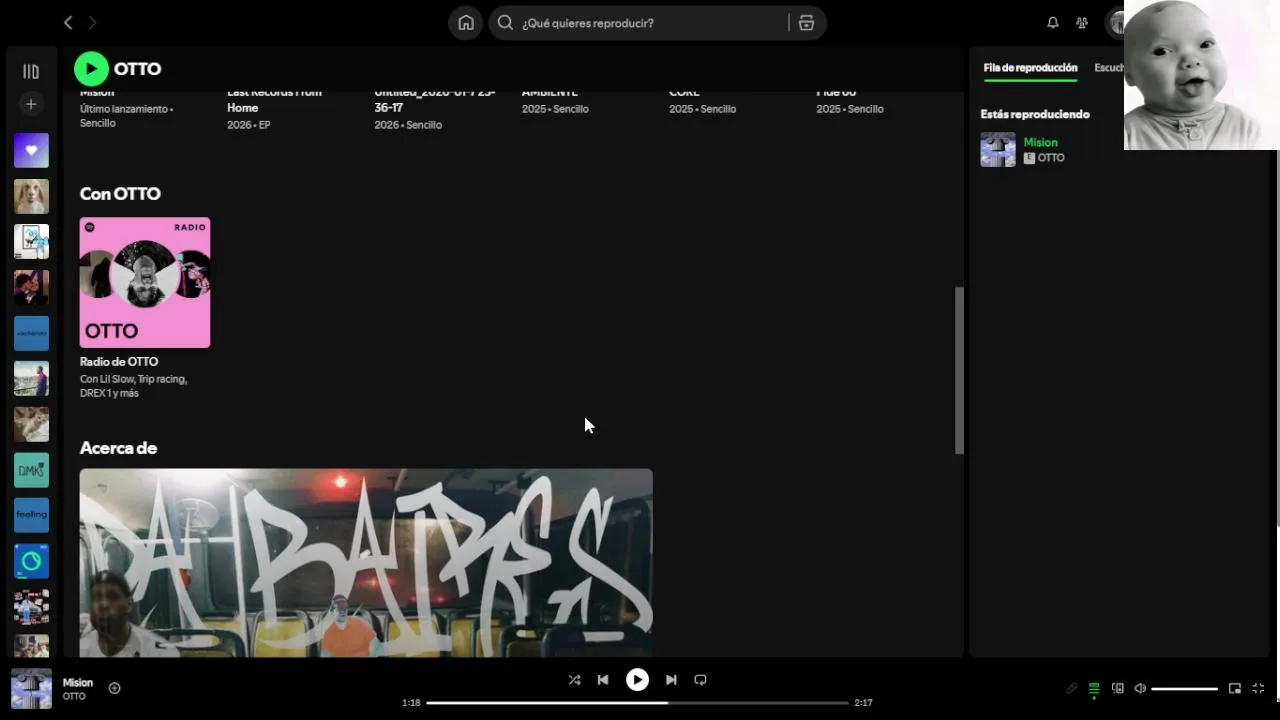Select 'Fila de reproducción' tab
The width and height of the screenshot is (1280, 720).
pos(1030,68)
